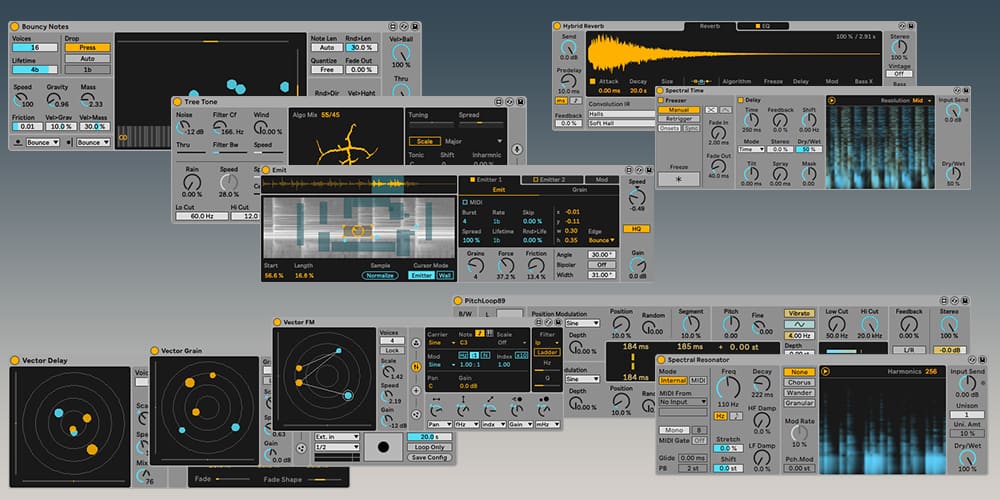Adjust Spread slider in Tree Tone
Viewport: 1000px width, 500px height.
[x=480, y=123]
